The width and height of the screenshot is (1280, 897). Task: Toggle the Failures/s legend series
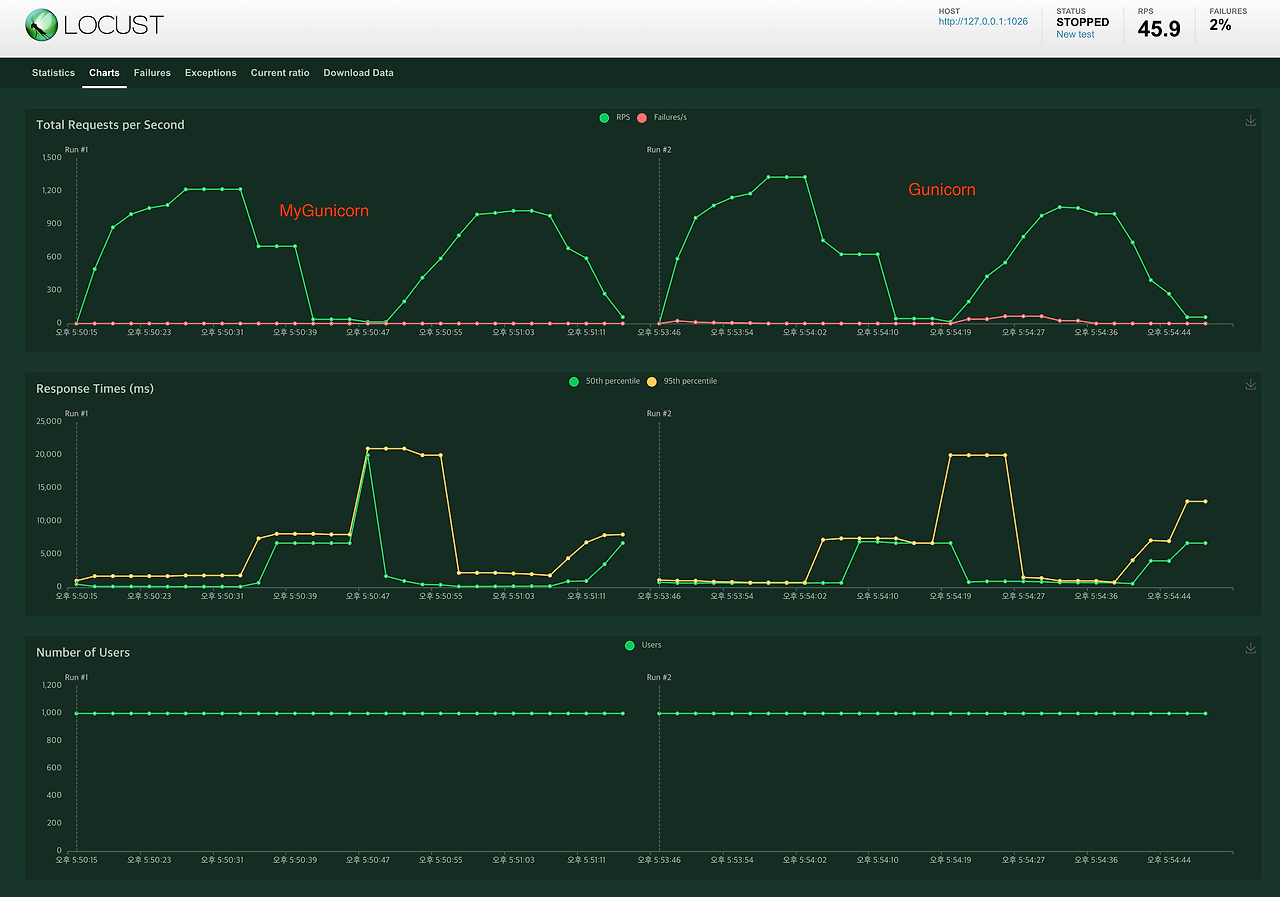(x=662, y=117)
